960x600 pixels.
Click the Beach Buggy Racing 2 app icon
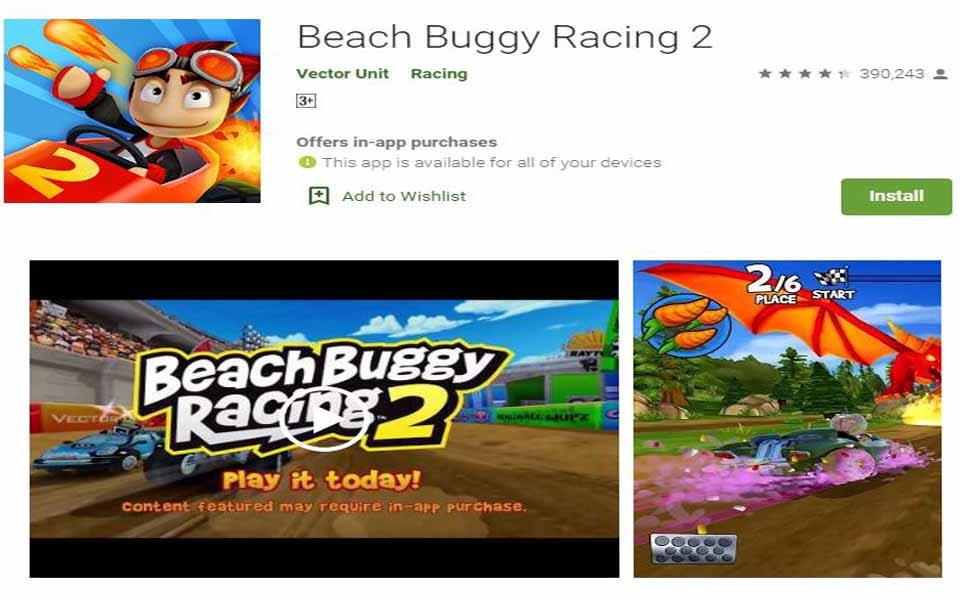132,111
